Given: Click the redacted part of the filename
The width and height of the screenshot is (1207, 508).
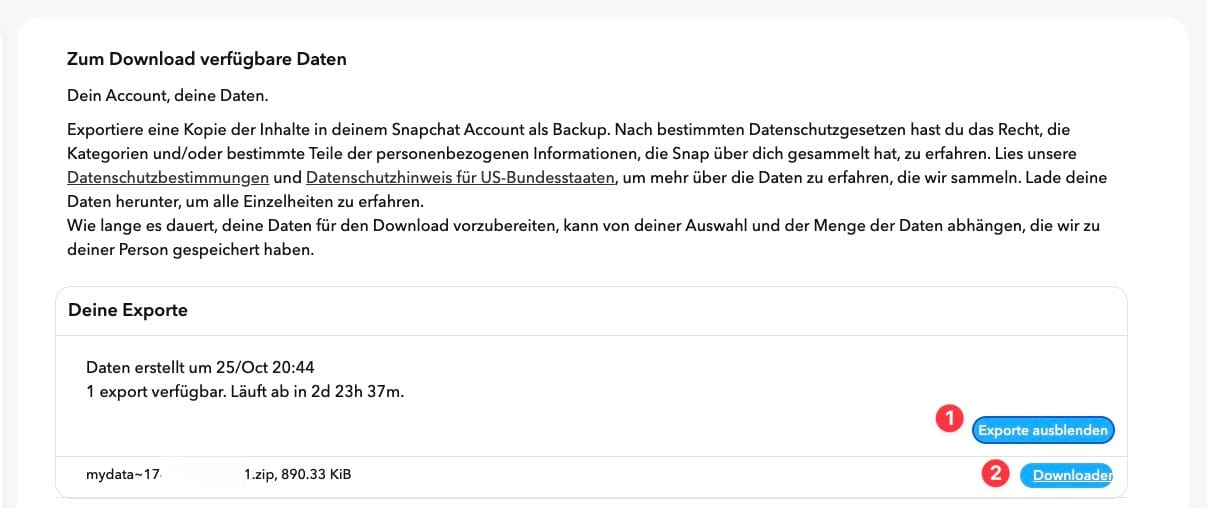Looking at the screenshot, I should click(207, 474).
